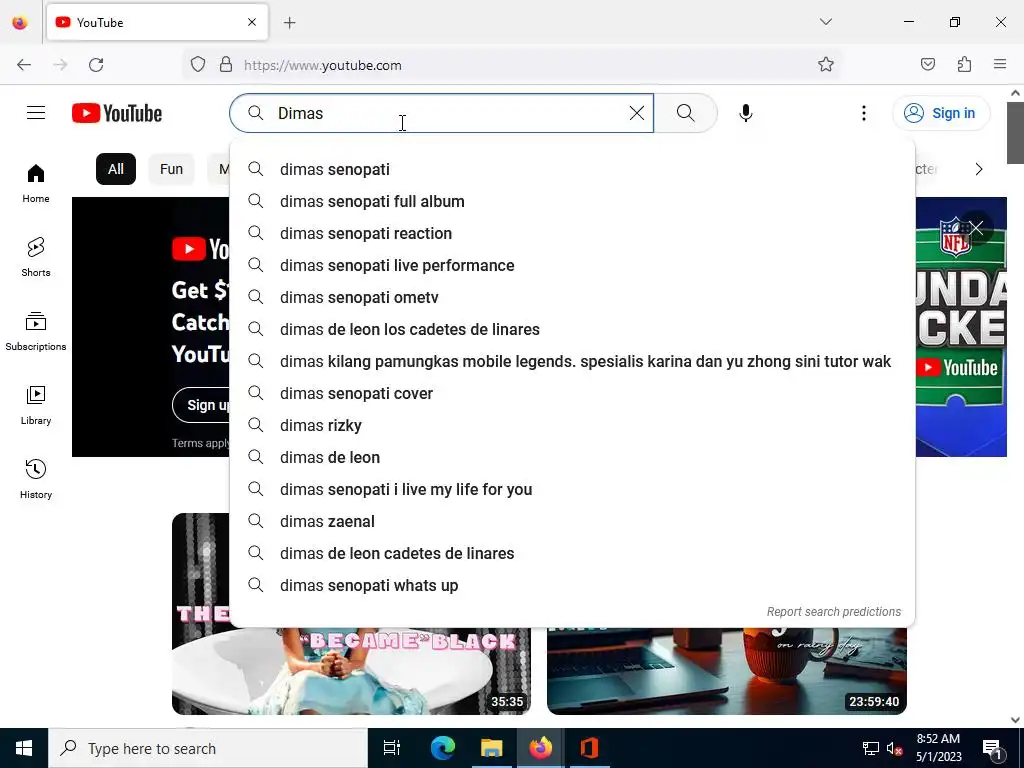This screenshot has width=1024, height=768.
Task: Go back with the browser back arrow
Action: coord(24,65)
